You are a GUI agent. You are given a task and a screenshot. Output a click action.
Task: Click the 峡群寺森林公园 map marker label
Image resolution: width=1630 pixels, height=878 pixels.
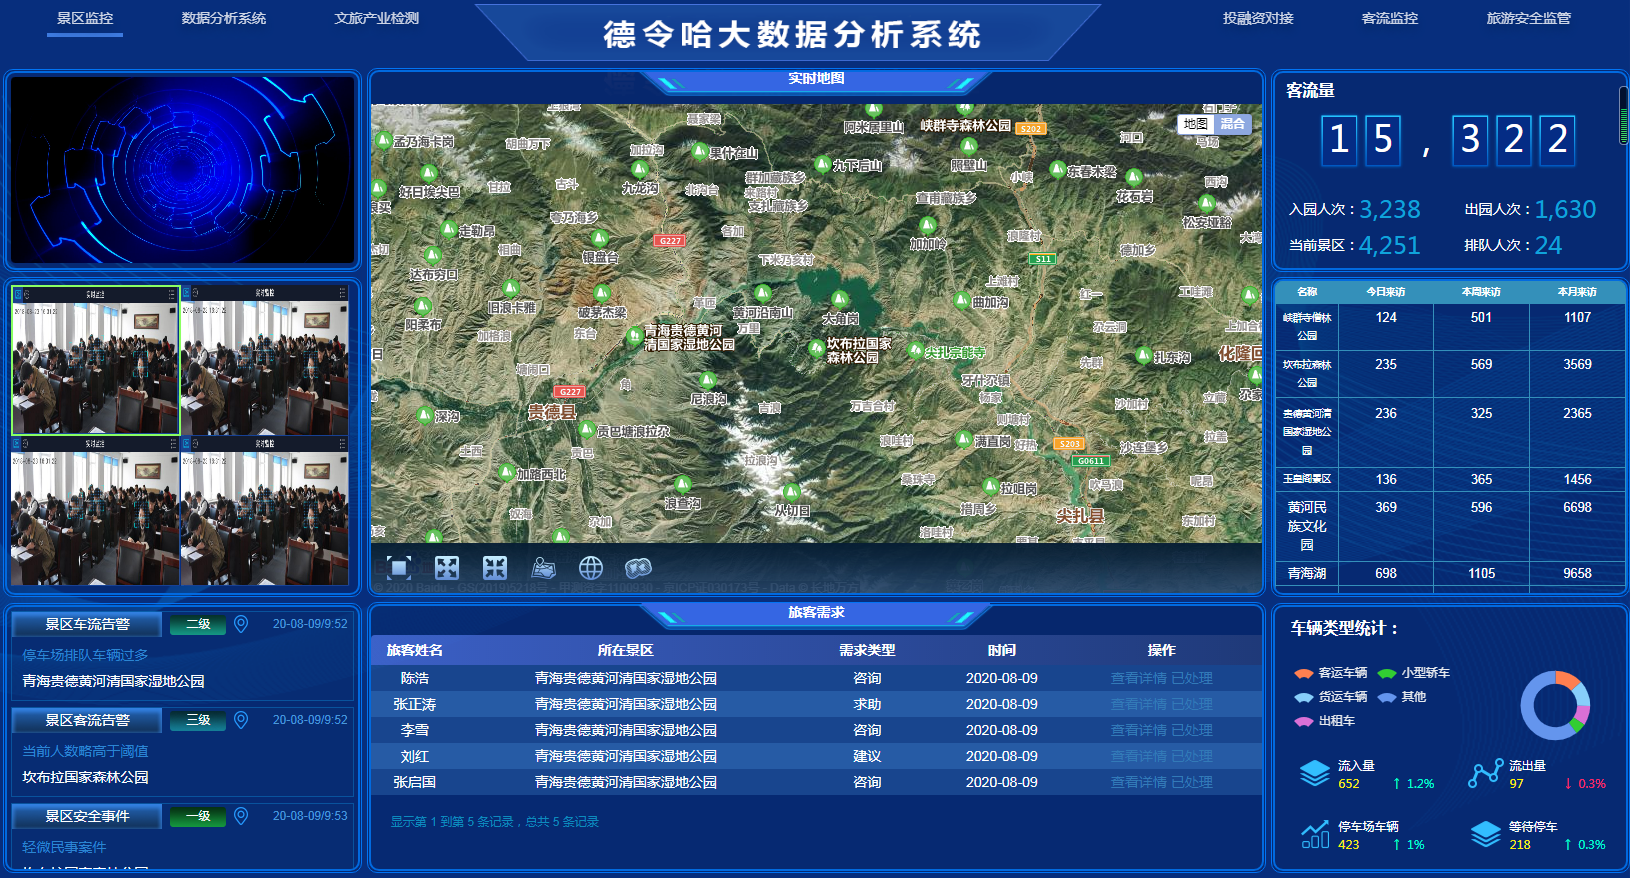point(965,125)
